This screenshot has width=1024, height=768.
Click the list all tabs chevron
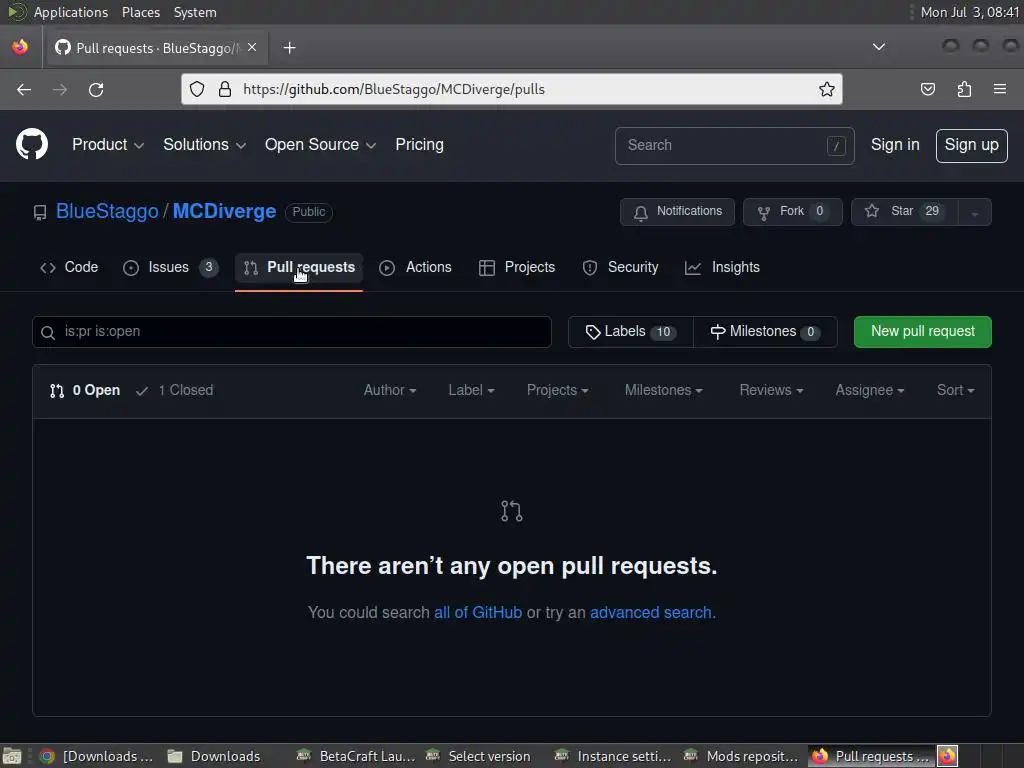coord(879,47)
